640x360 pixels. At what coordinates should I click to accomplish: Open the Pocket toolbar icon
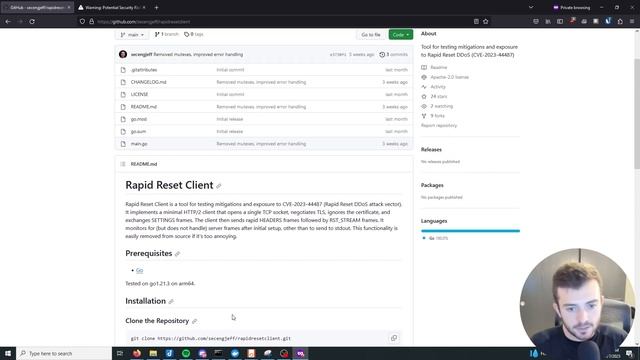(x=536, y=21)
